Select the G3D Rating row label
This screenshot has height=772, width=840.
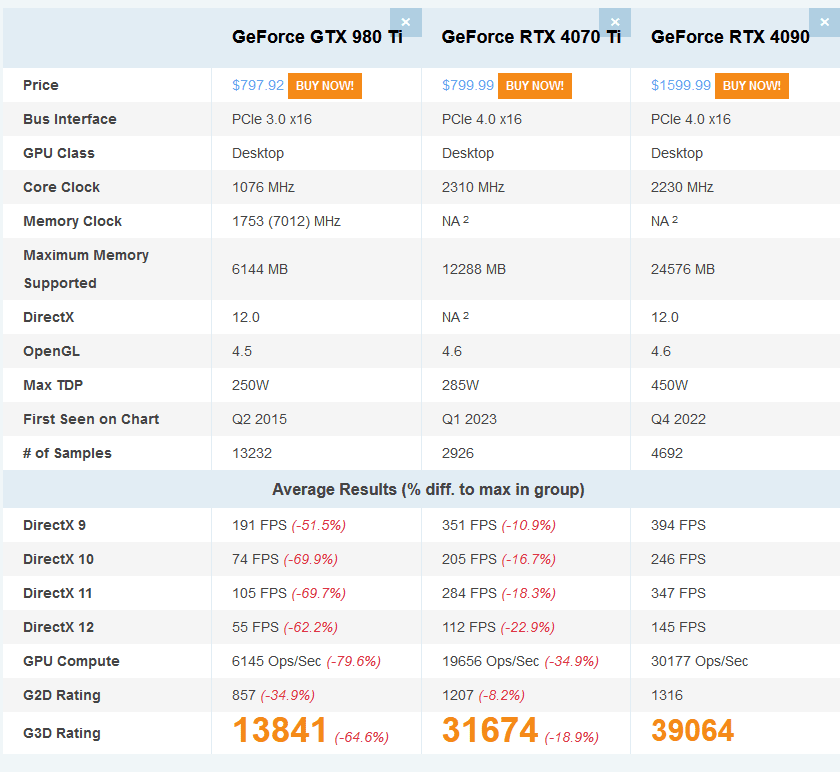(62, 733)
